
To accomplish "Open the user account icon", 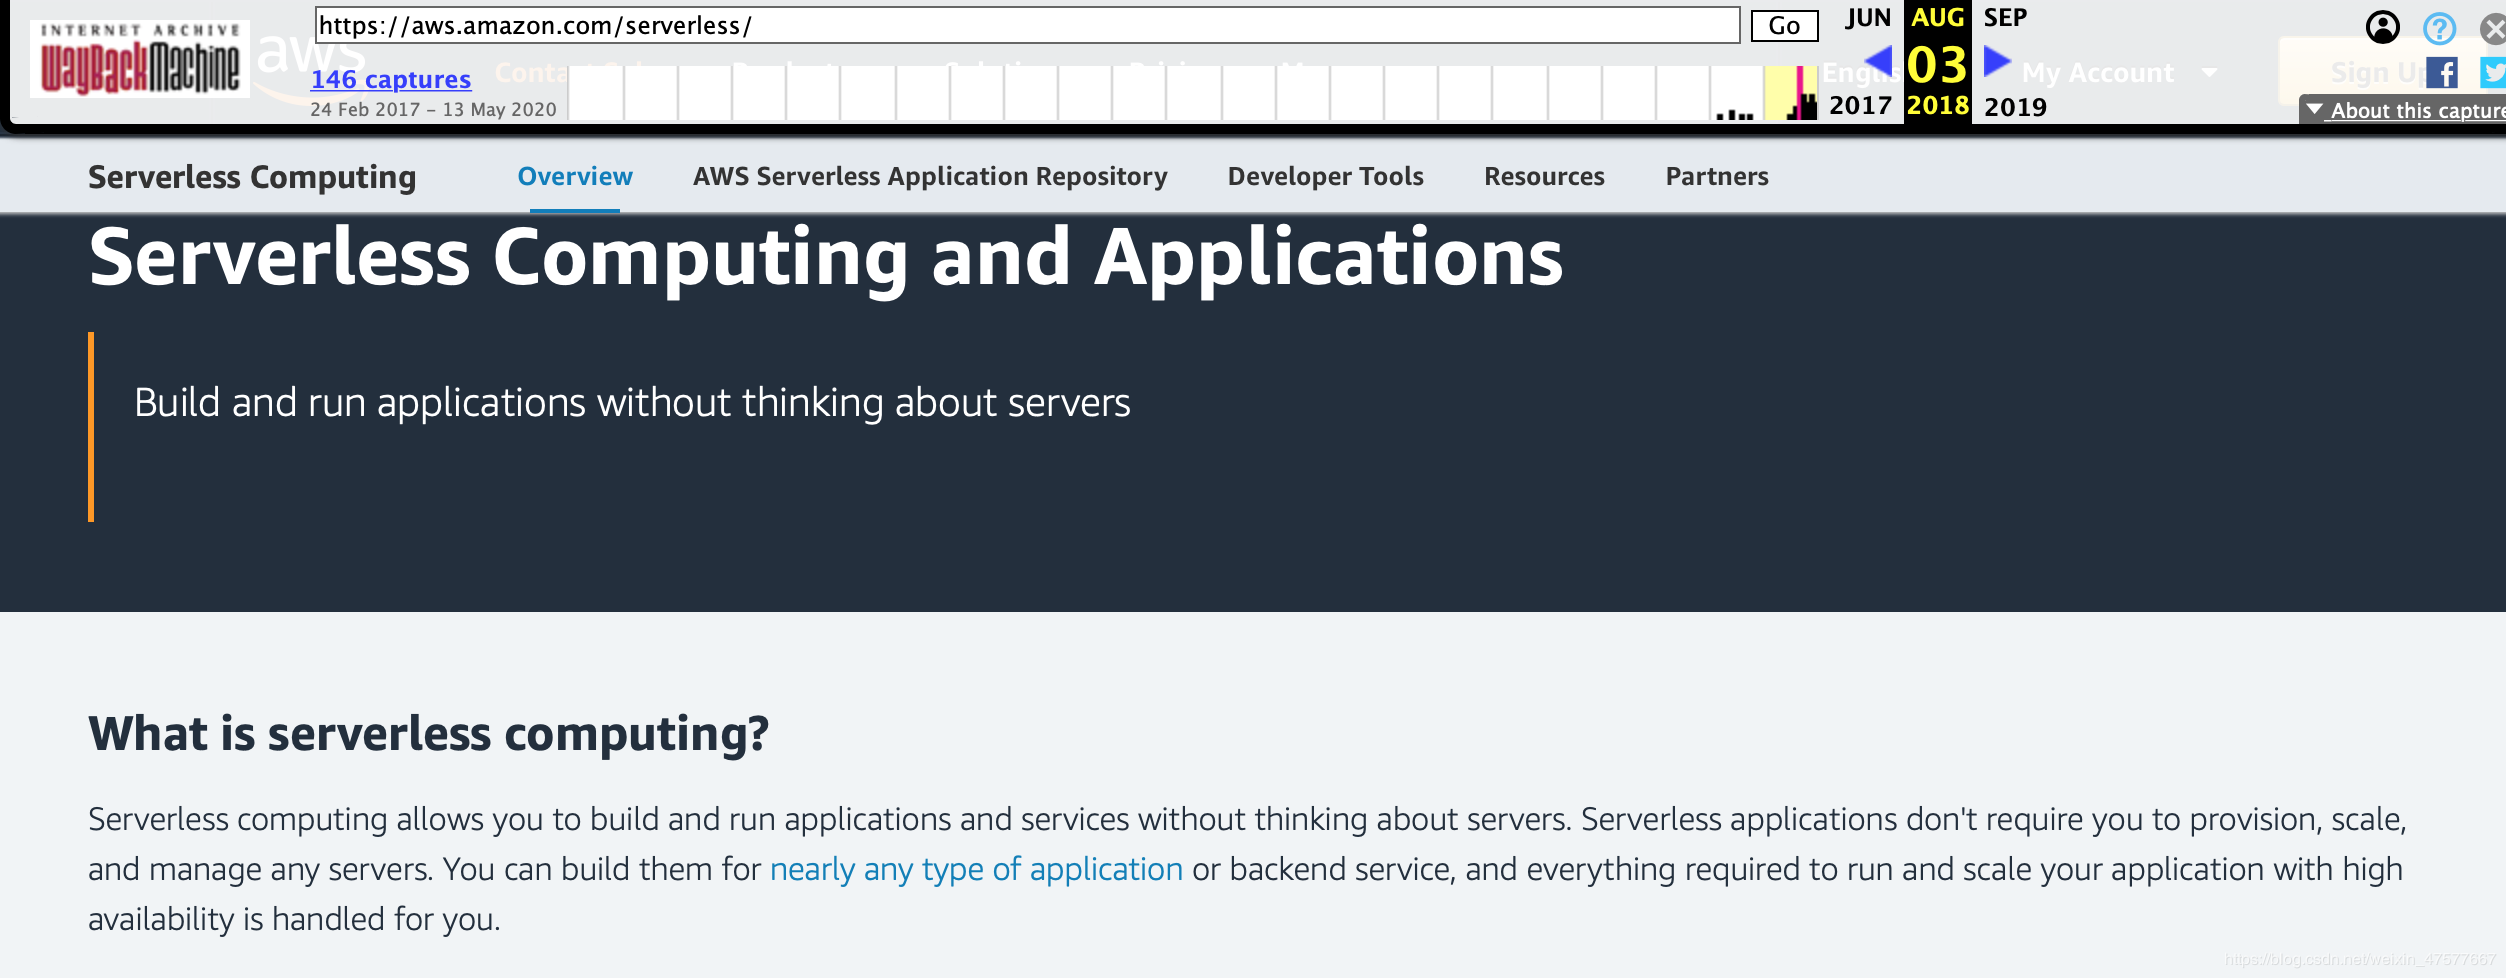I will pos(2383,27).
